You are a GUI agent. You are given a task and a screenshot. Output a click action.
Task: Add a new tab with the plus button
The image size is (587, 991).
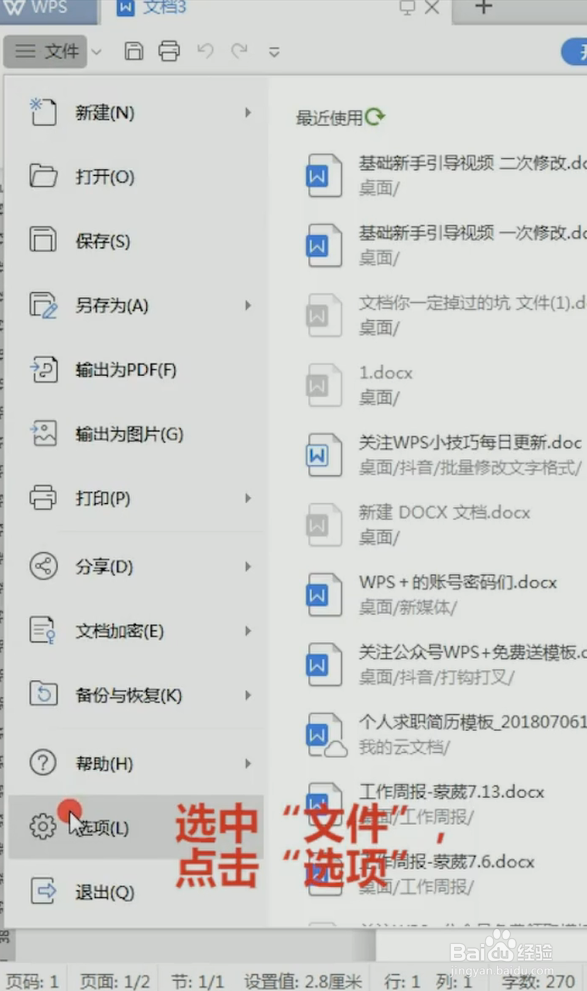[483, 8]
